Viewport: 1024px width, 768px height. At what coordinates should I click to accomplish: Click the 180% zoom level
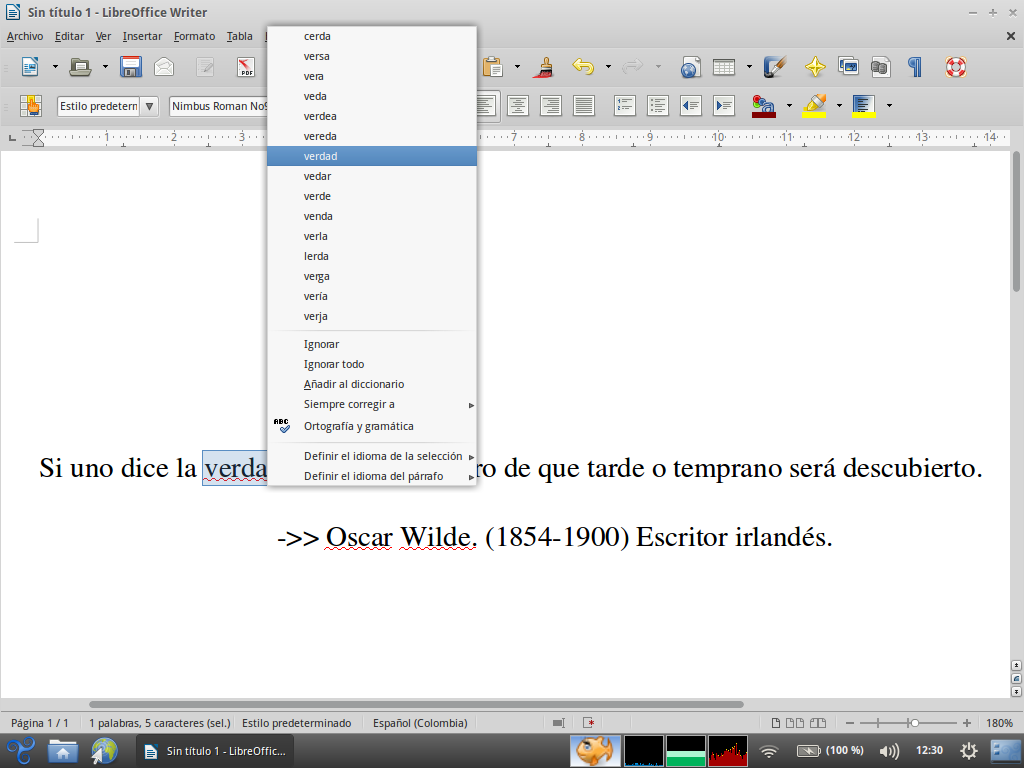[999, 723]
